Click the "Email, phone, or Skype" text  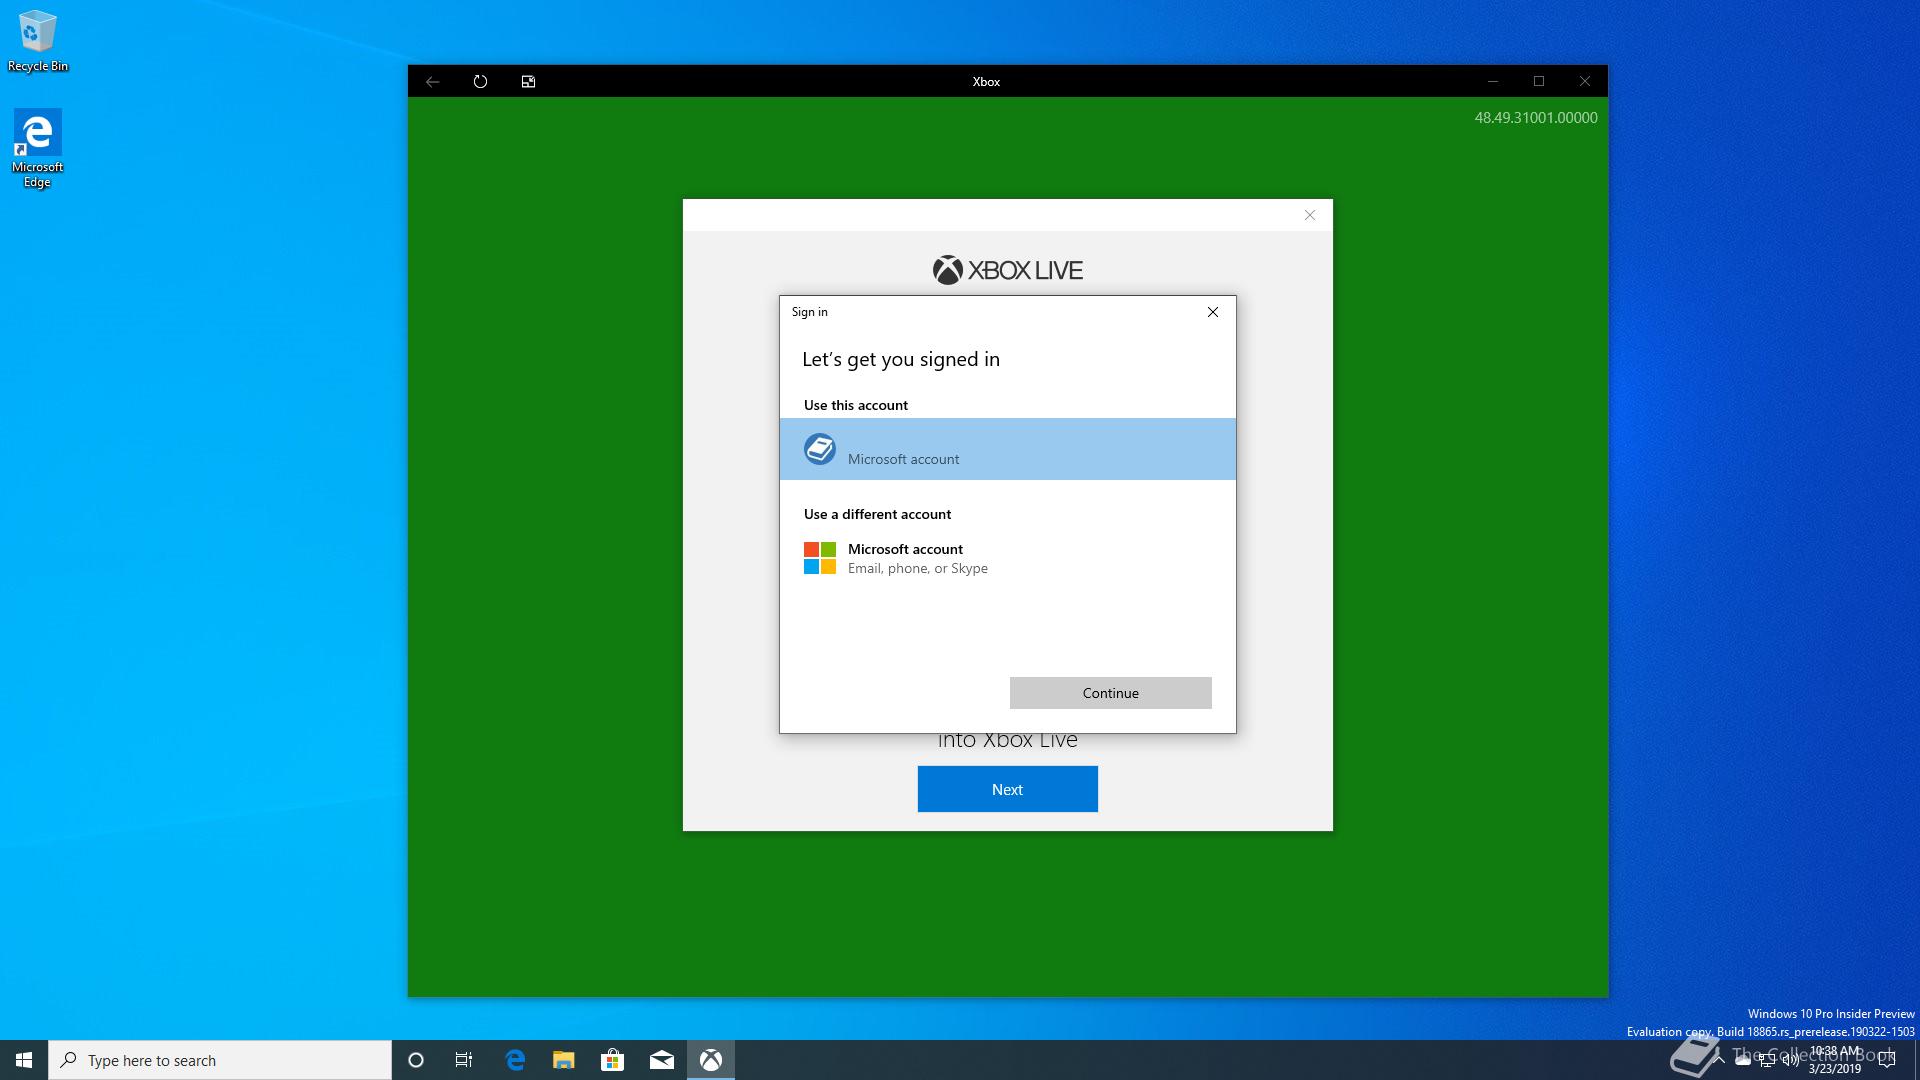tap(918, 568)
